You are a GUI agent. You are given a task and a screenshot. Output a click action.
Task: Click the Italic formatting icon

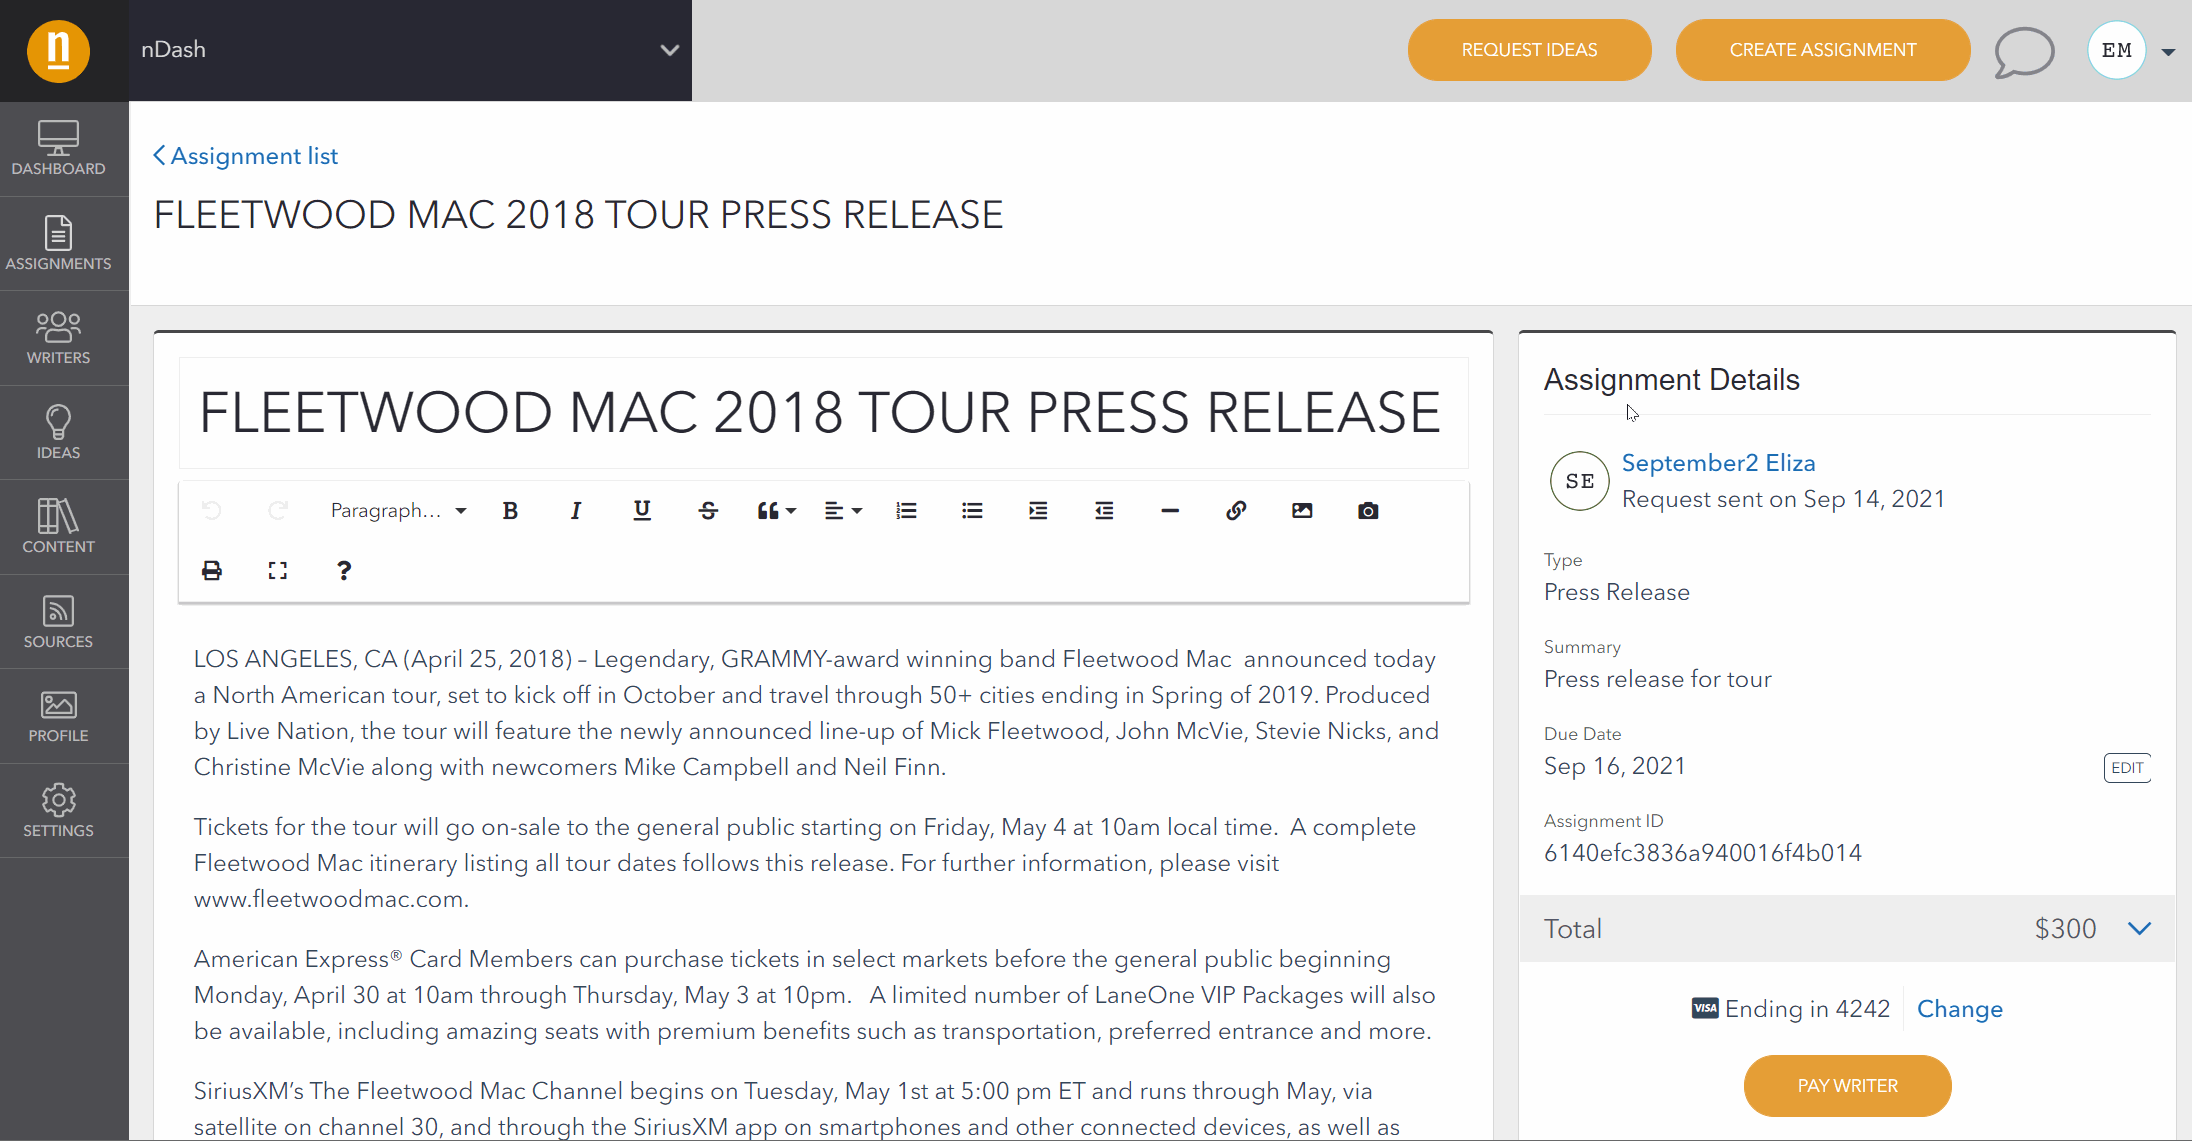tap(576, 510)
